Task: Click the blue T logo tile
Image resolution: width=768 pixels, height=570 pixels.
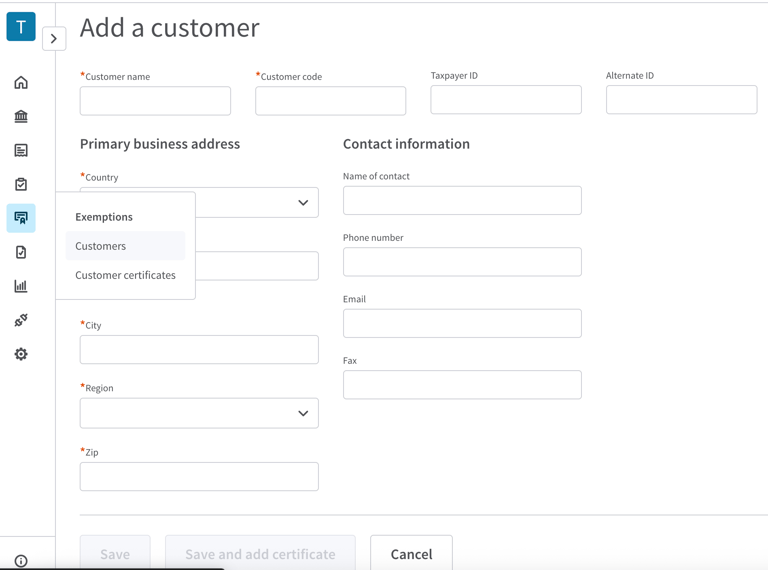Action: coord(21,27)
